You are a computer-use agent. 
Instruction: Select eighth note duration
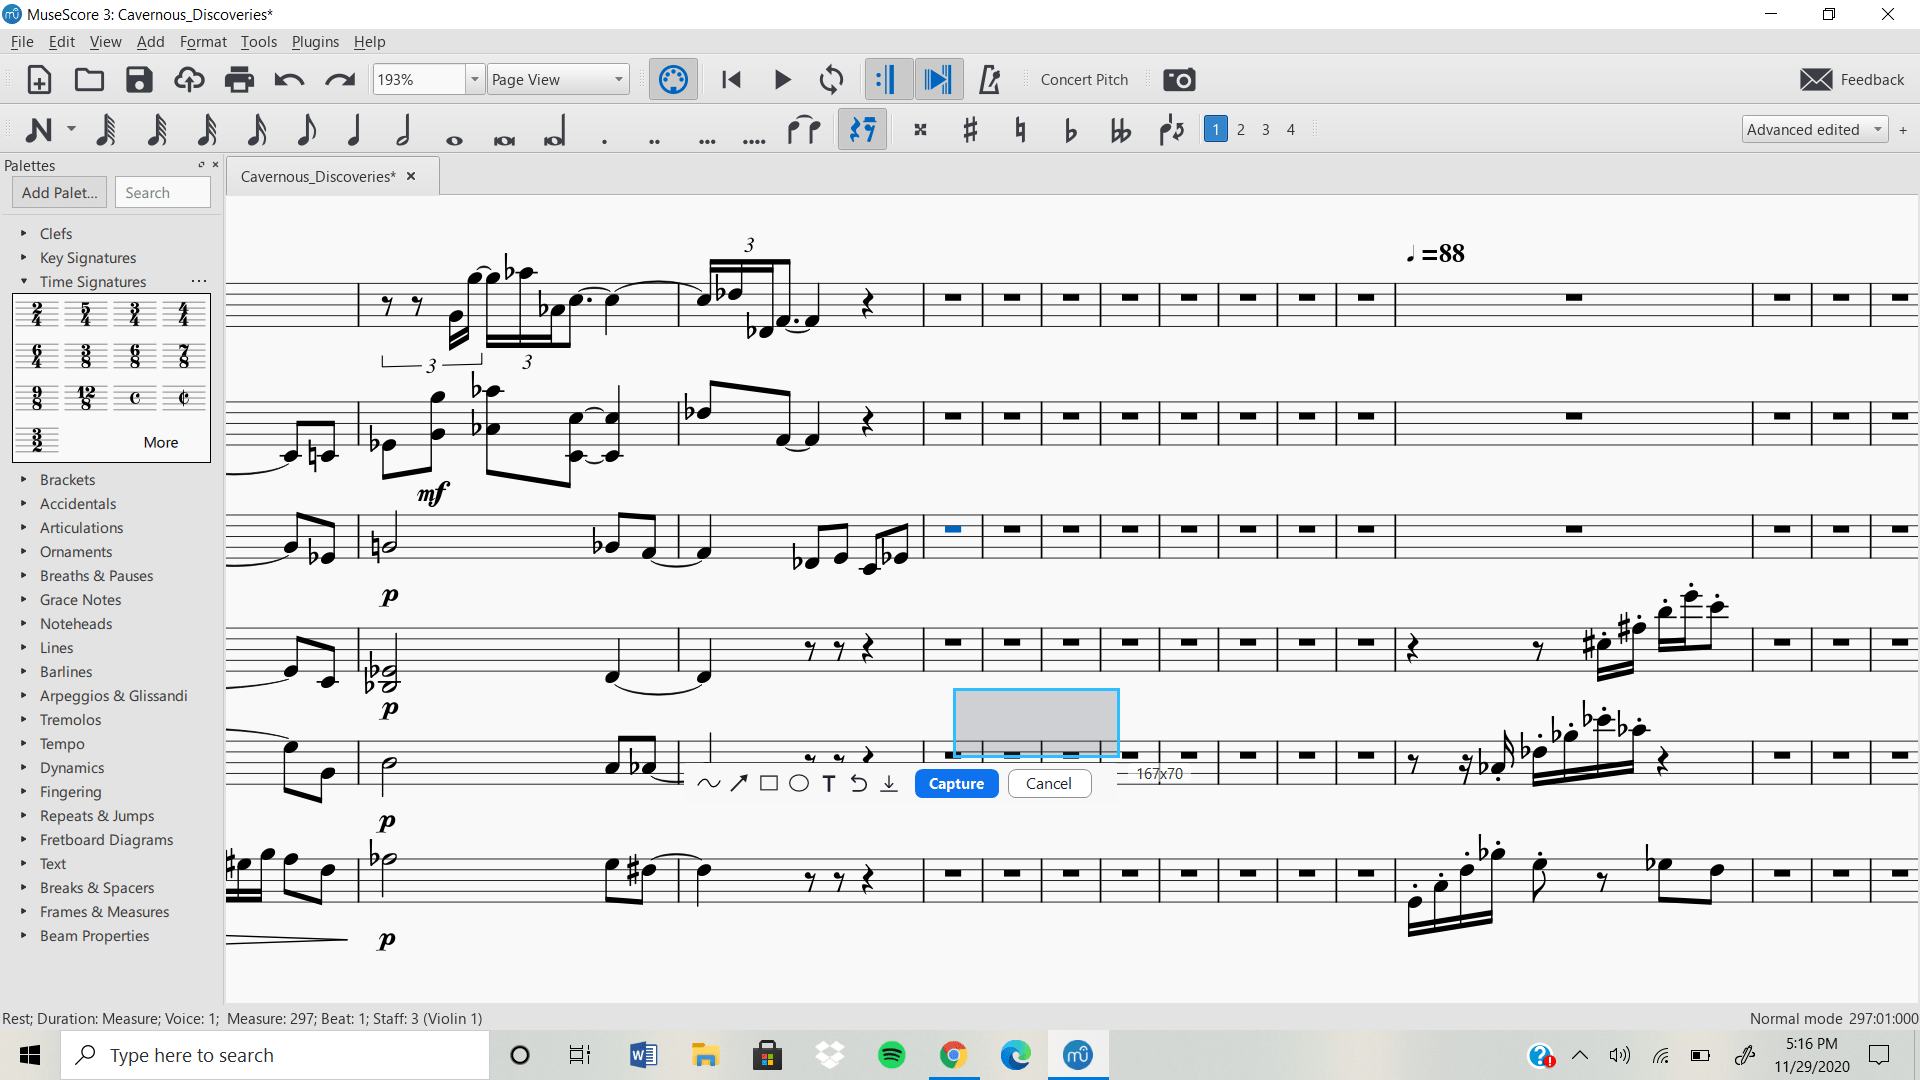click(306, 130)
